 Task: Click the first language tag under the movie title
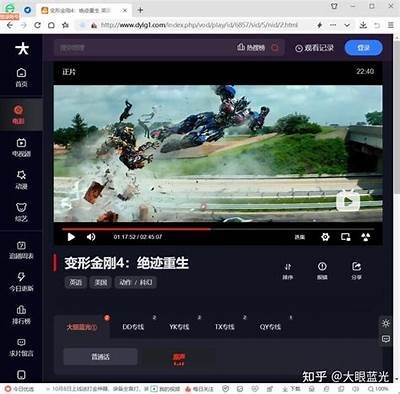[76, 282]
